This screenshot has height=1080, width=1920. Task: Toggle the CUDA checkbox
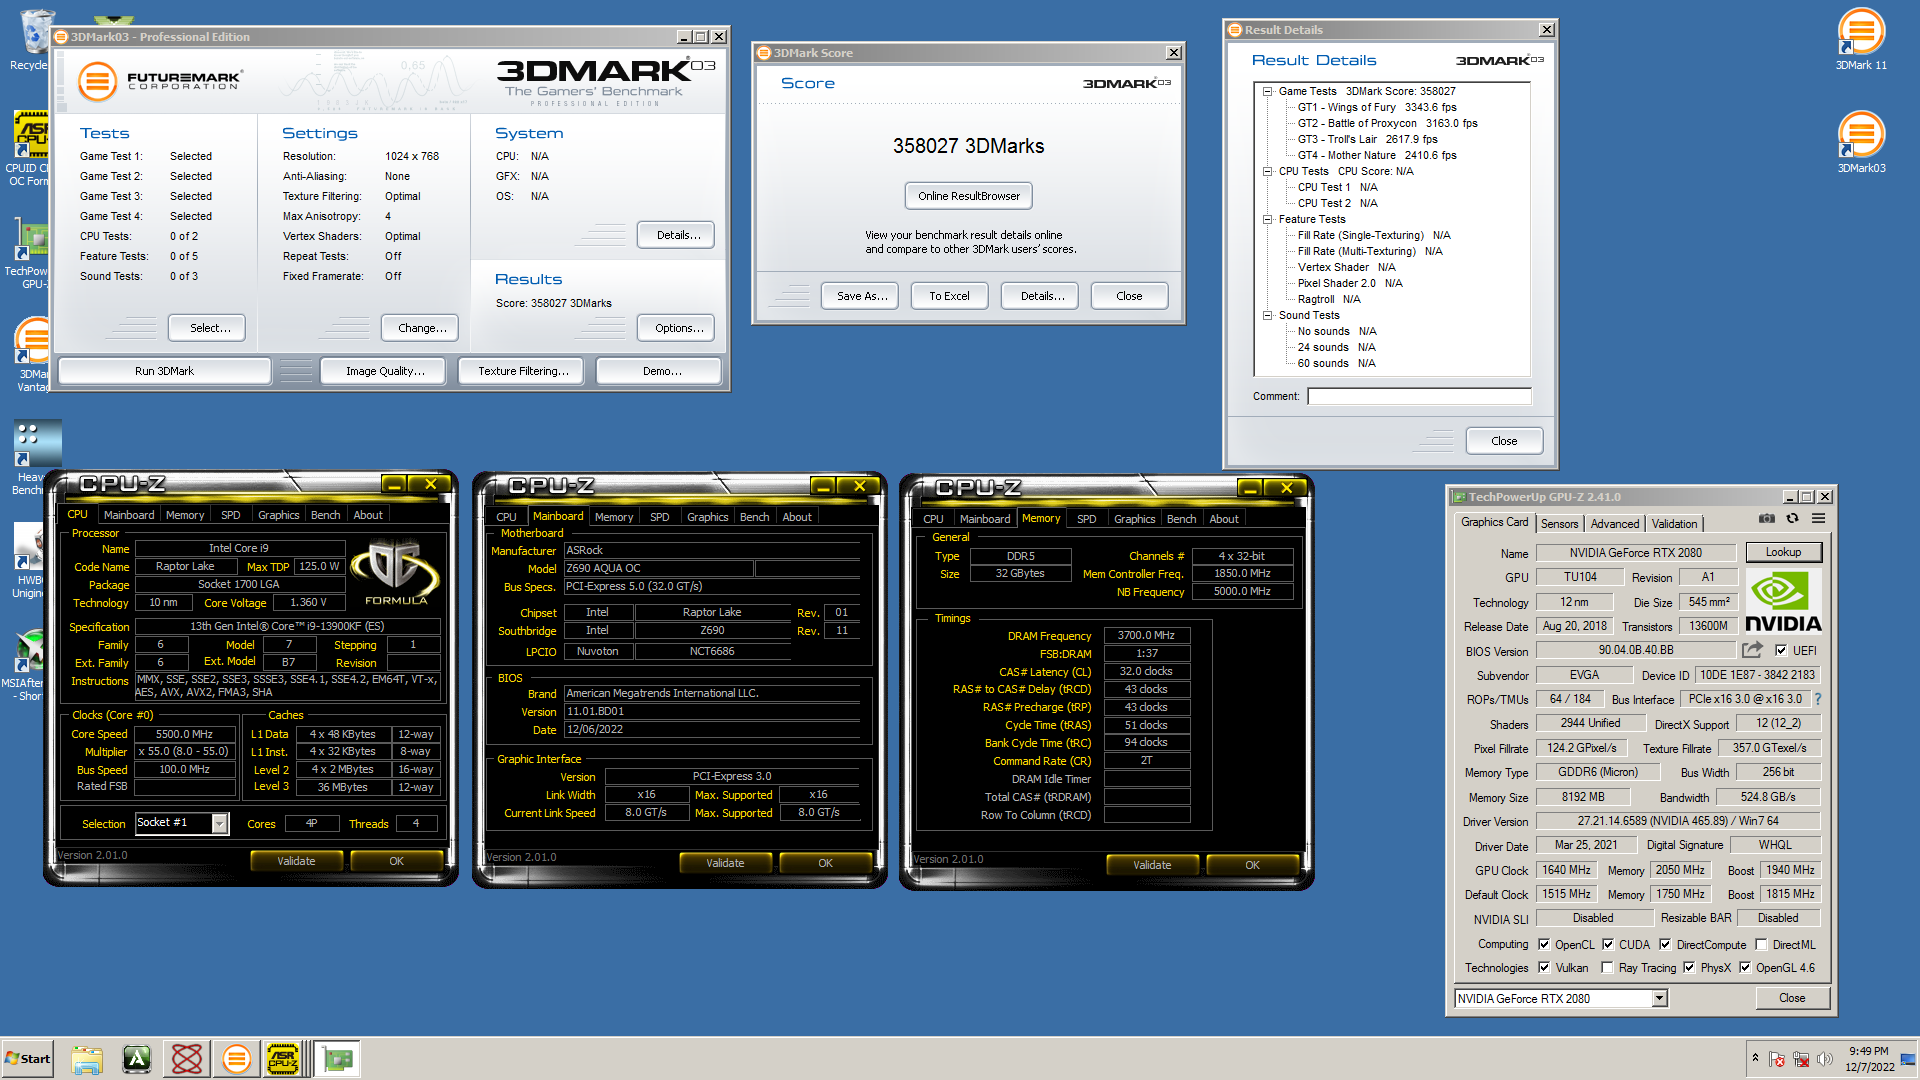(x=1608, y=944)
